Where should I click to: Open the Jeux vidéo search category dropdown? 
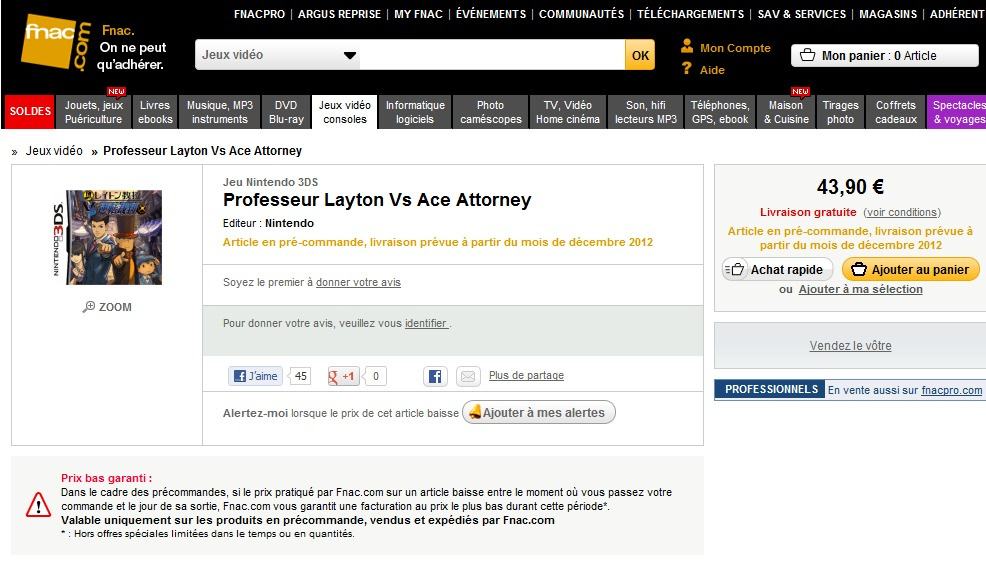point(277,55)
